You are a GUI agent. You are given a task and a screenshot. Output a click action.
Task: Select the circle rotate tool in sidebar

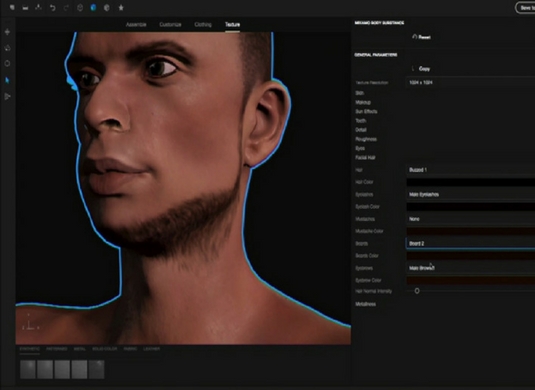[x=7, y=63]
